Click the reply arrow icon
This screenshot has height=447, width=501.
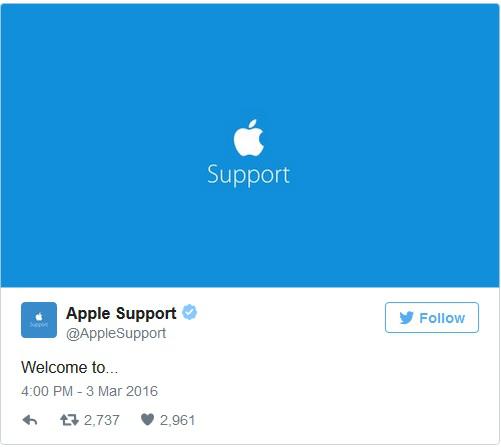coord(30,420)
